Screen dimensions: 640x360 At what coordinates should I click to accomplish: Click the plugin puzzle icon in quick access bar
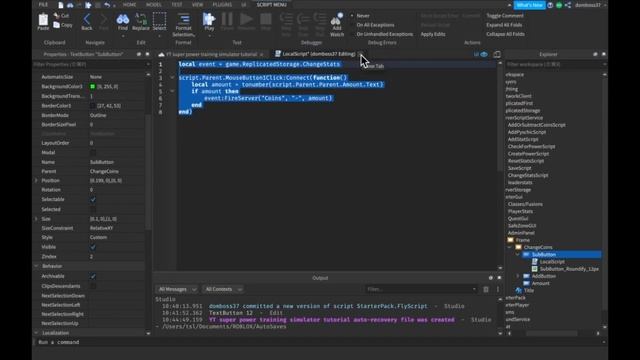[x=89, y=5]
